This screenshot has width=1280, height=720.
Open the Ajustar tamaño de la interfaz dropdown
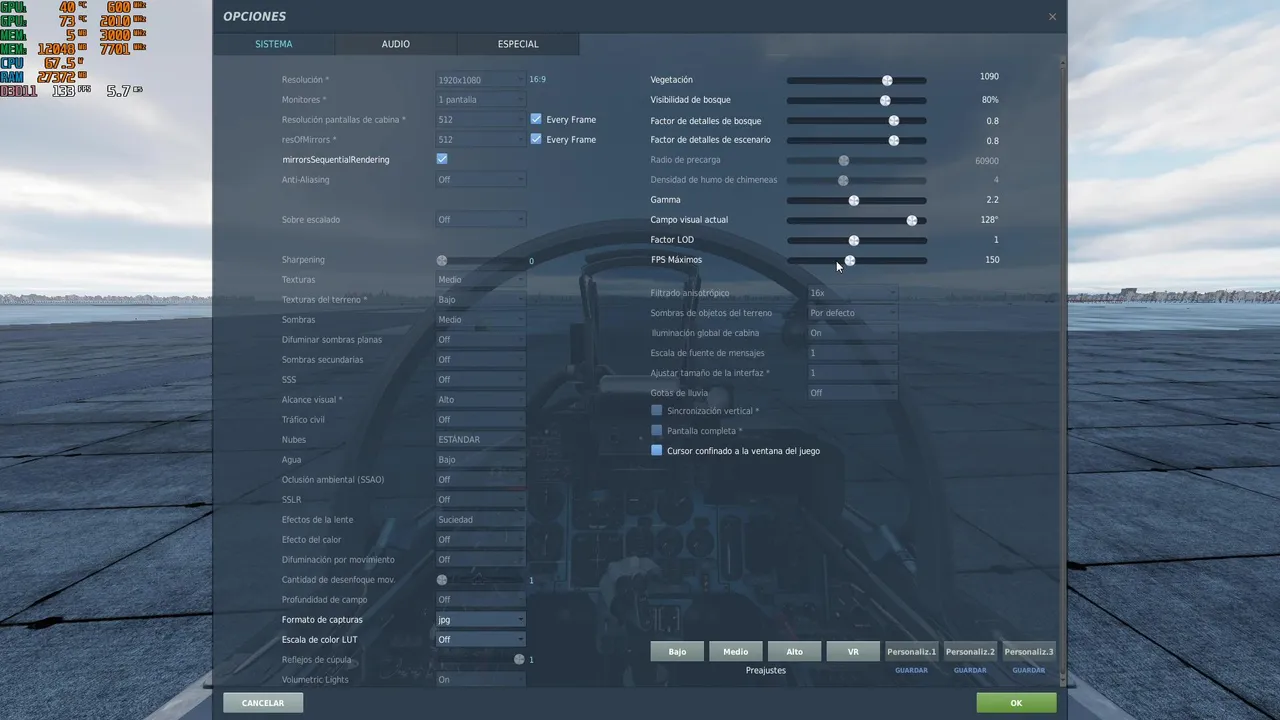pos(852,373)
